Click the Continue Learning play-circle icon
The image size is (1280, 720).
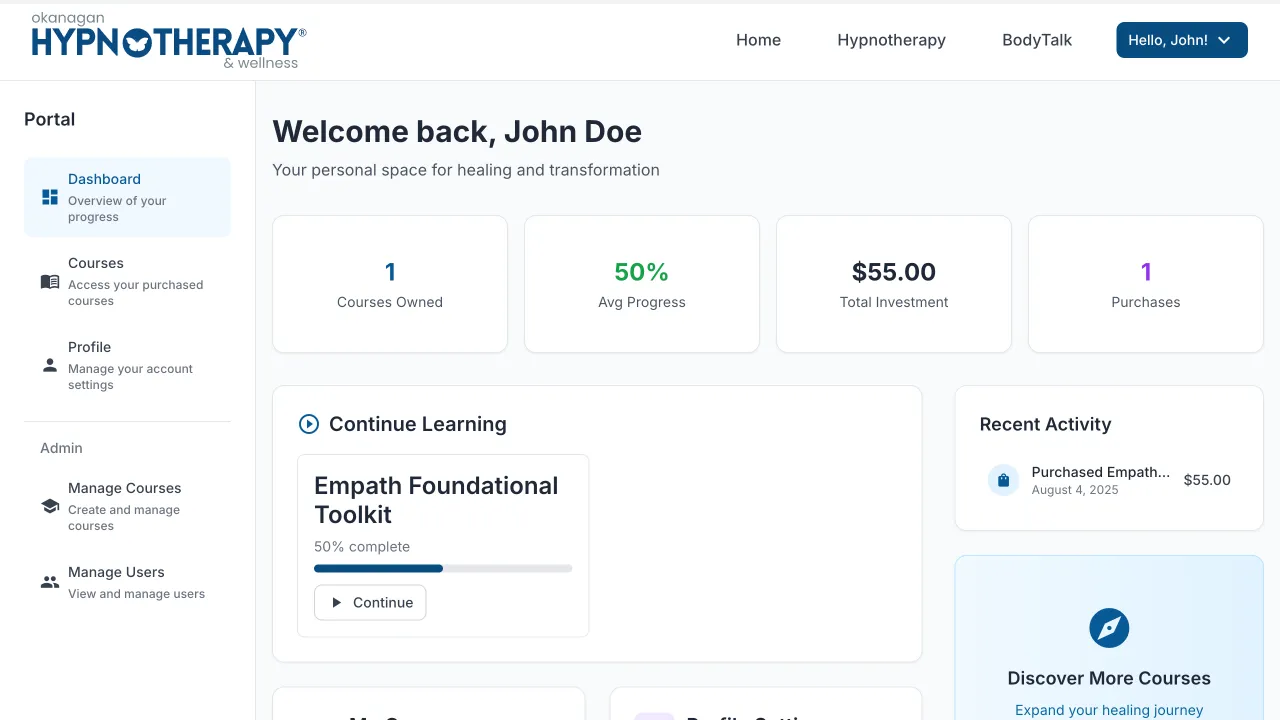308,424
